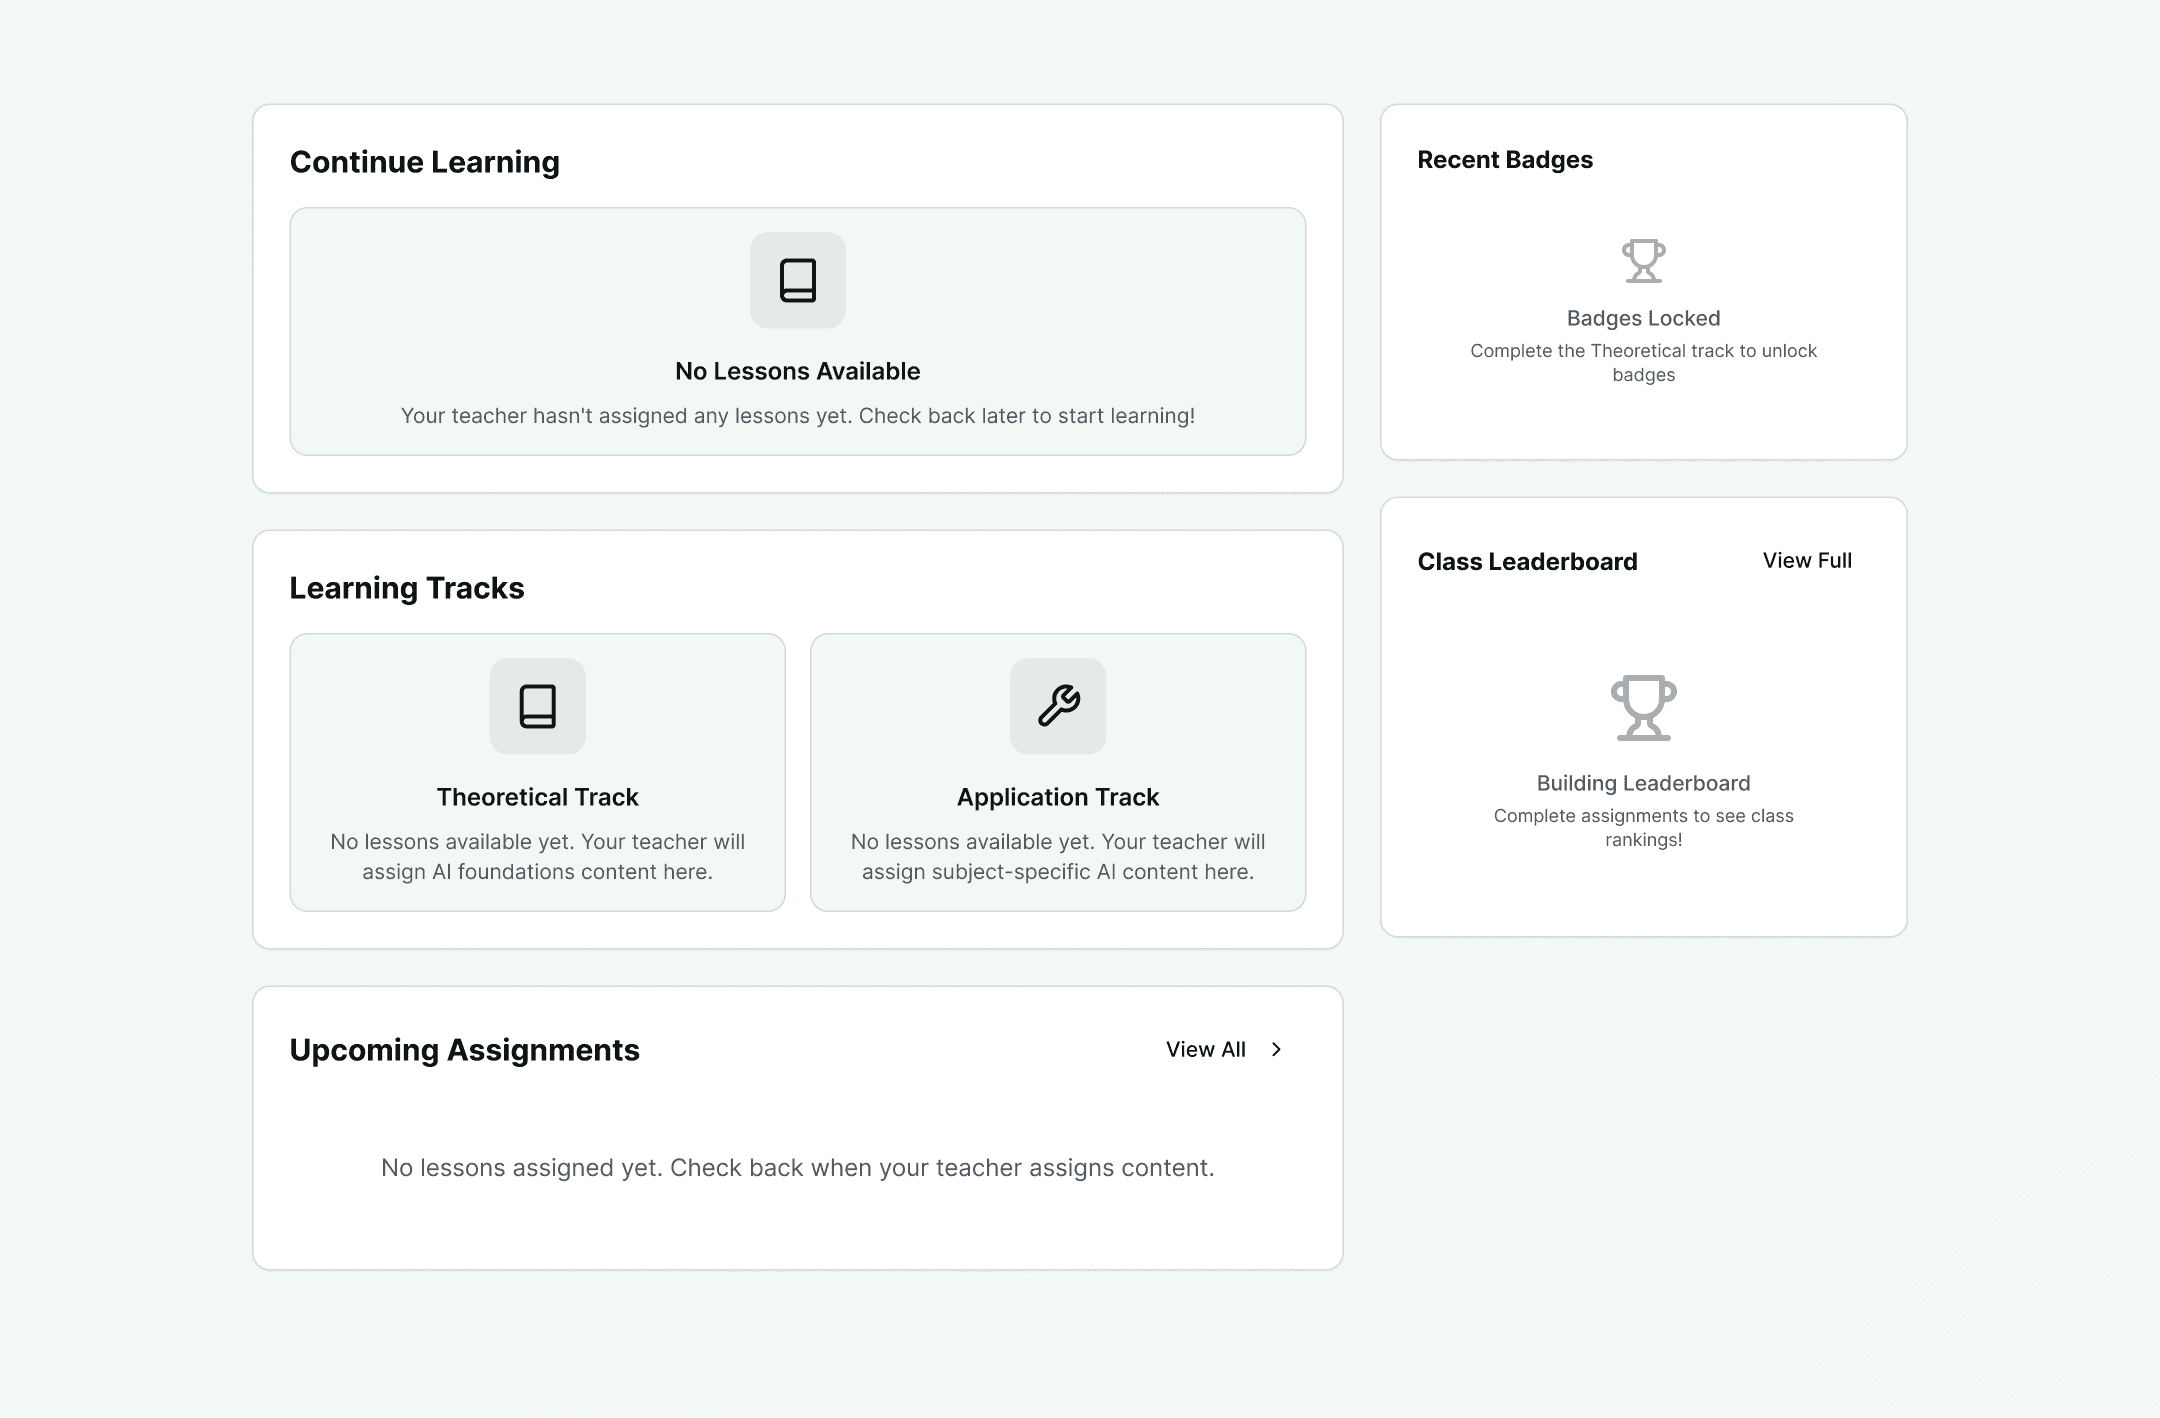Click the Badges Locked trophy graphic

pyautogui.click(x=1644, y=262)
